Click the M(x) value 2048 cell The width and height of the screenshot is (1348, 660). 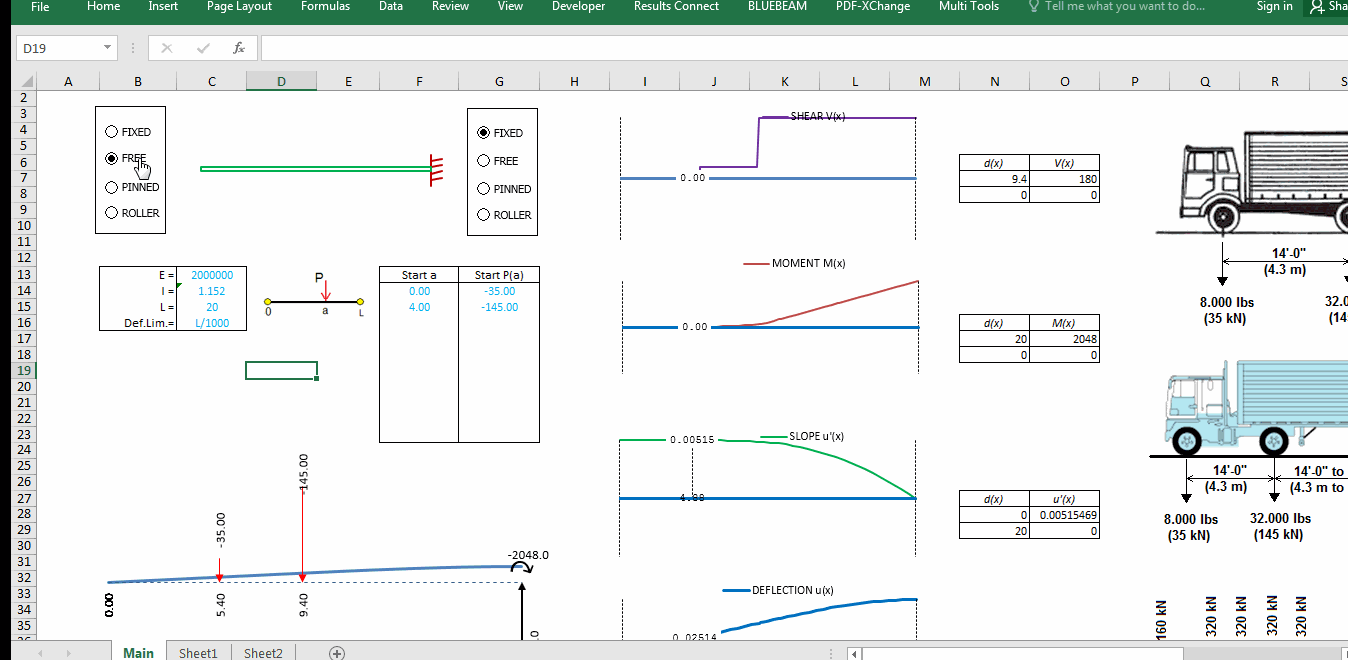[x=1064, y=339]
